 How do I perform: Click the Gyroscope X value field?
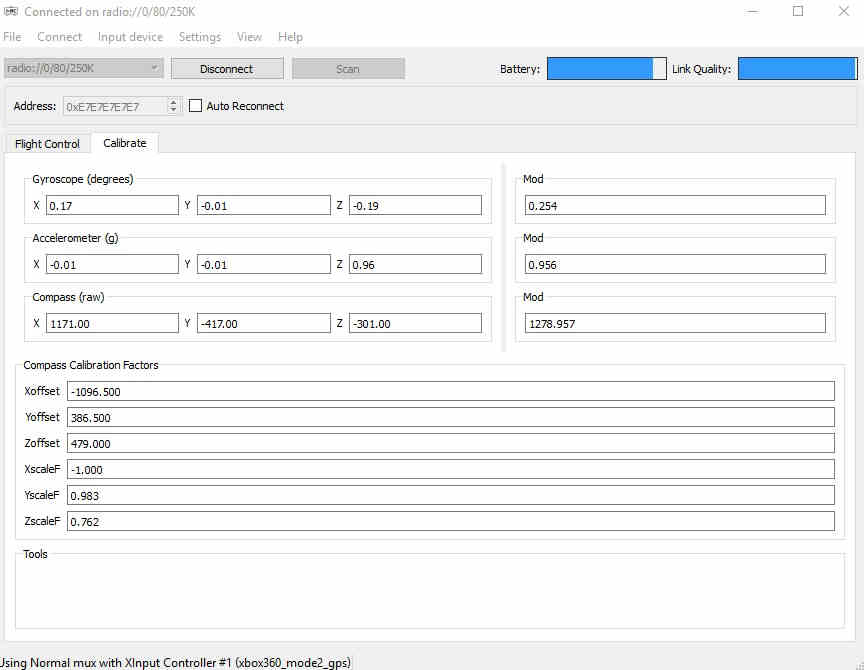pos(112,205)
